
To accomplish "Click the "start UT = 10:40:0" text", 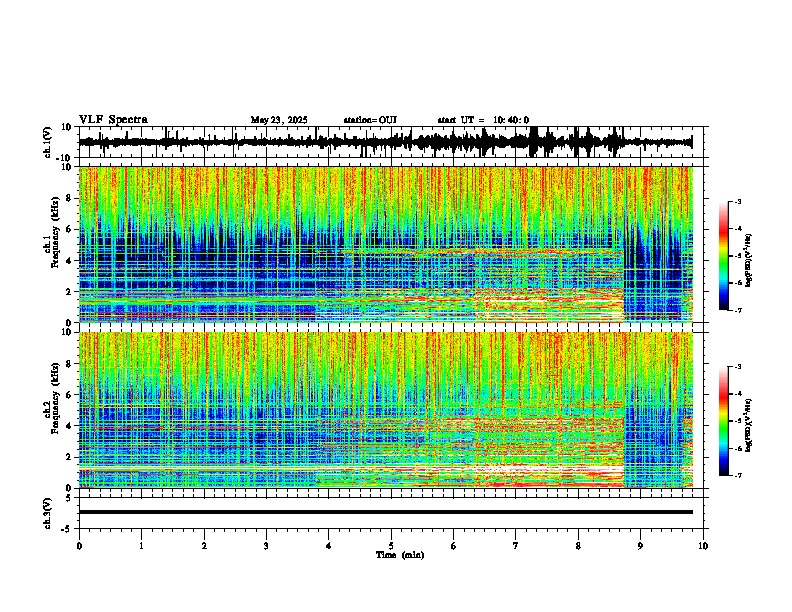I will click(483, 120).
